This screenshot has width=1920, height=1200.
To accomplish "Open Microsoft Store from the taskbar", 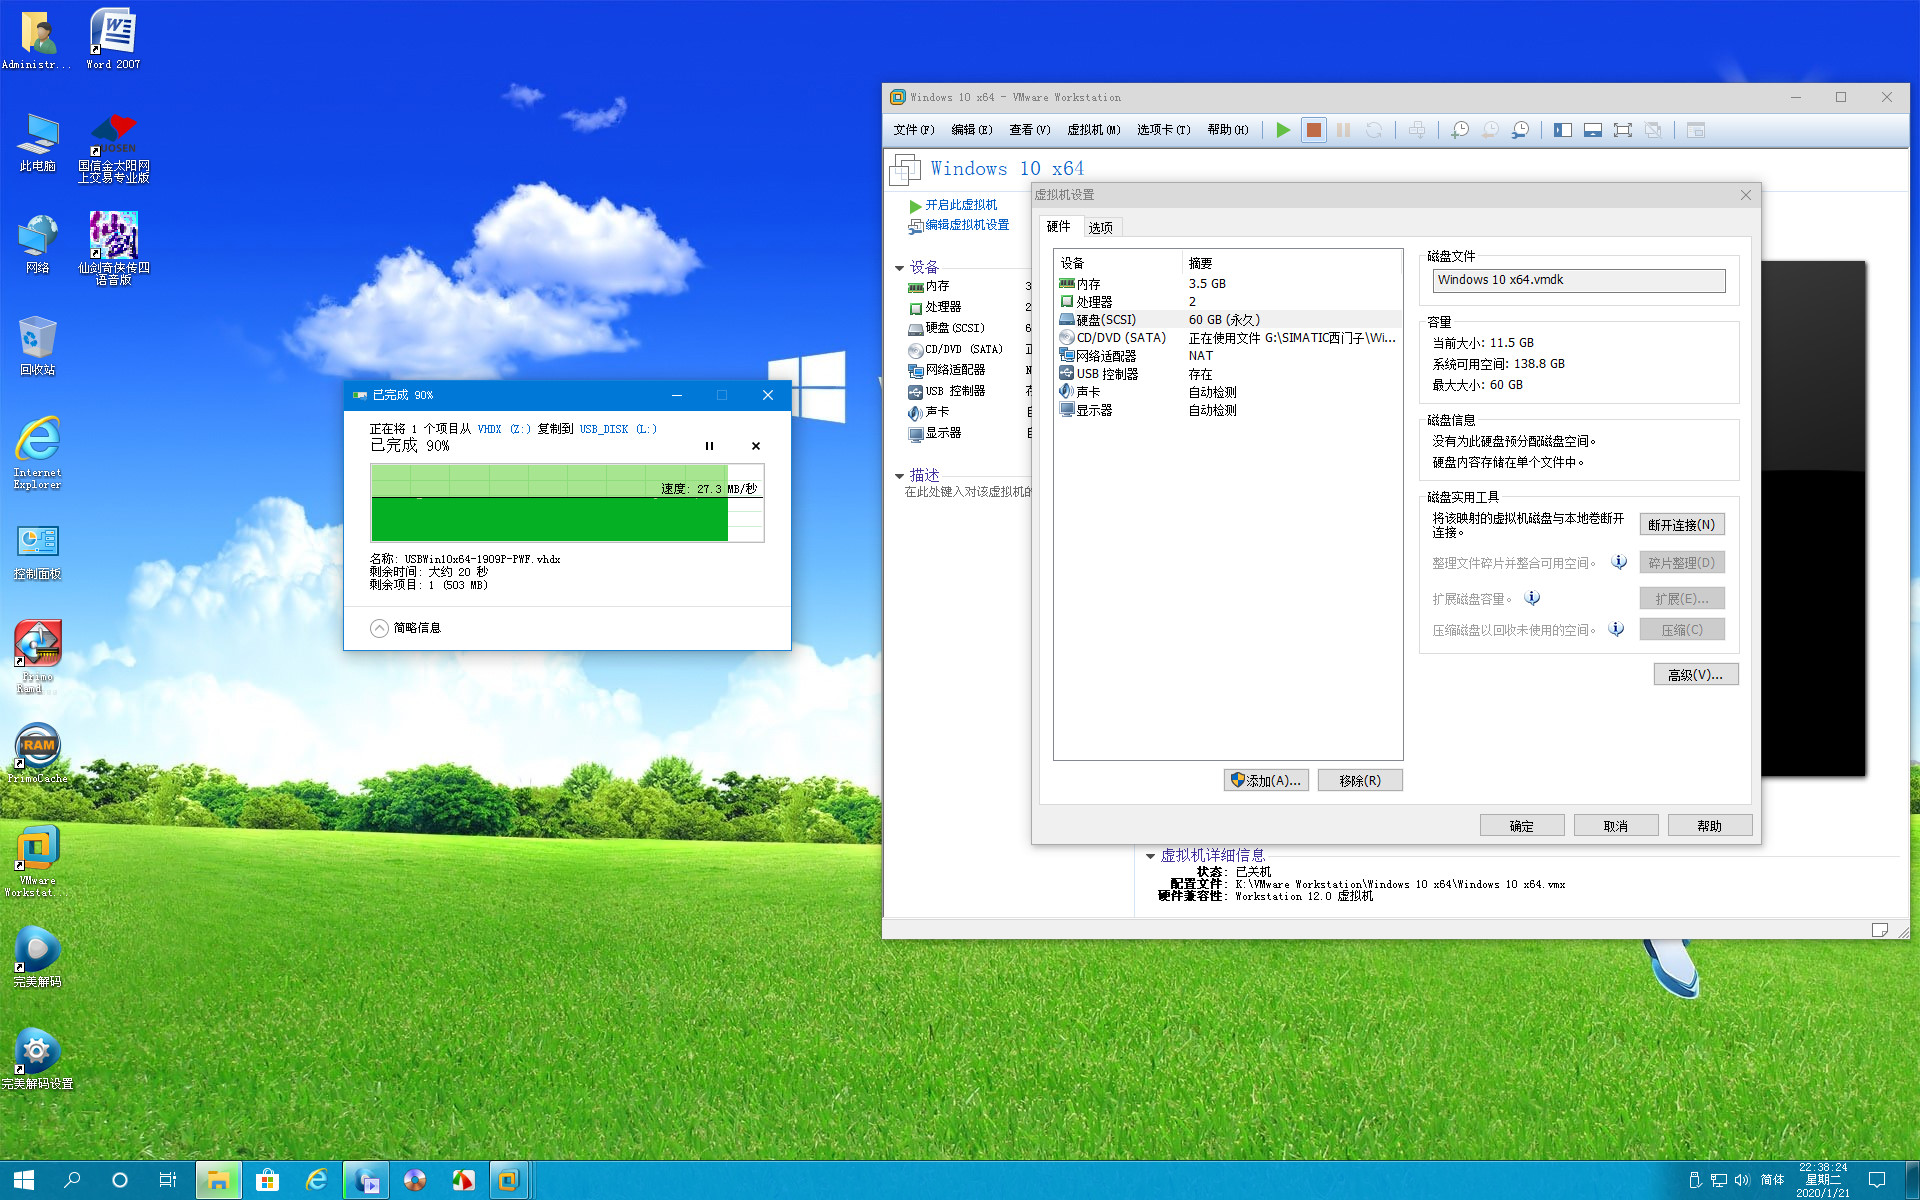I will coord(267,1180).
